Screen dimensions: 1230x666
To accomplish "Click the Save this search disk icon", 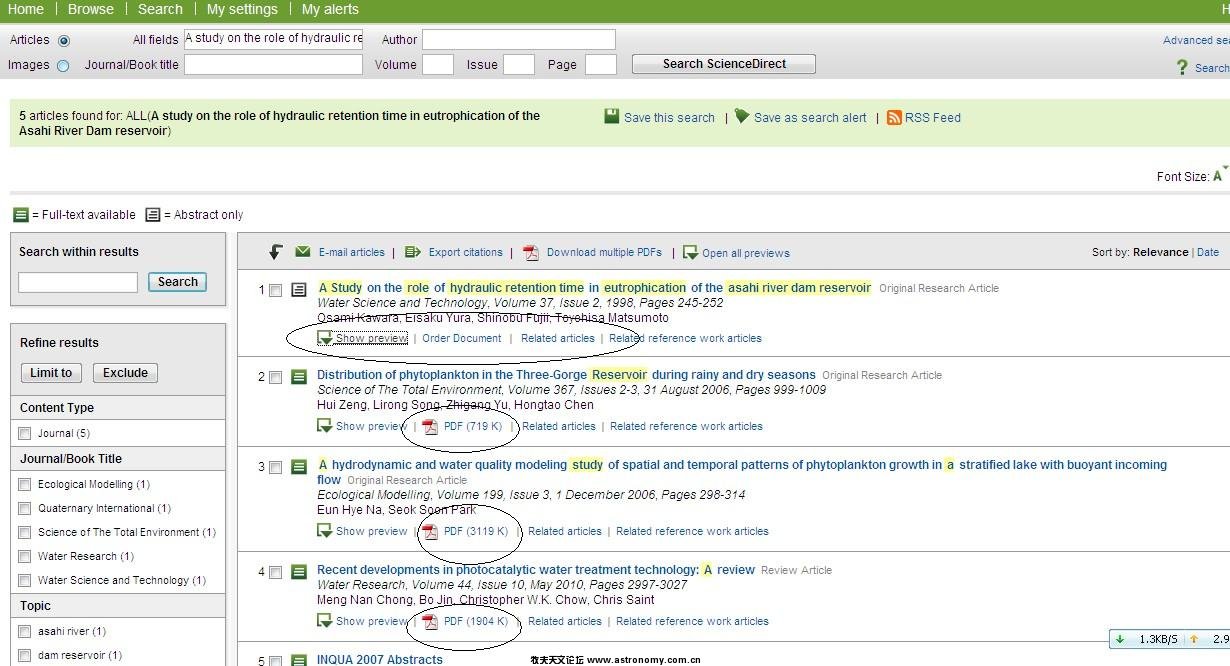I will pyautogui.click(x=612, y=117).
